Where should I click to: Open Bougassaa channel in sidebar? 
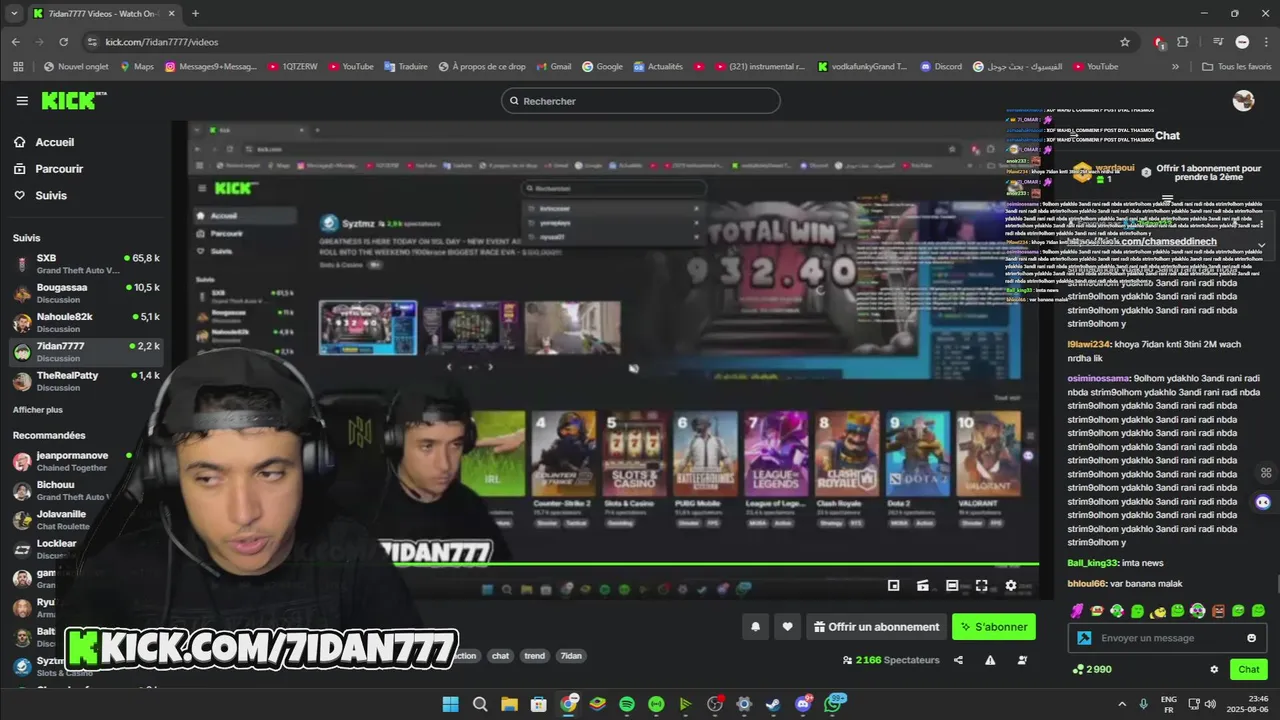point(85,293)
